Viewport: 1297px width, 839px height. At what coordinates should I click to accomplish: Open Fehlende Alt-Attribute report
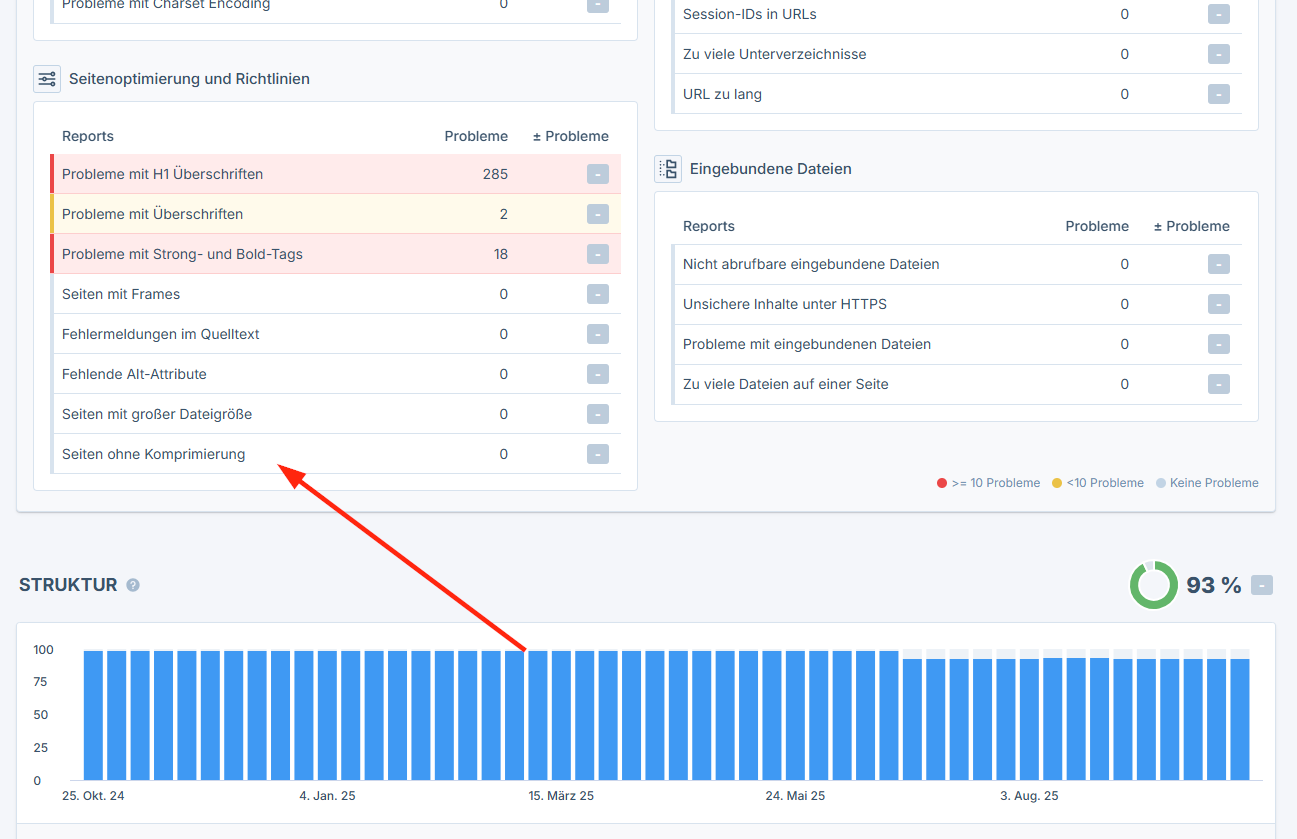pyautogui.click(x=134, y=374)
